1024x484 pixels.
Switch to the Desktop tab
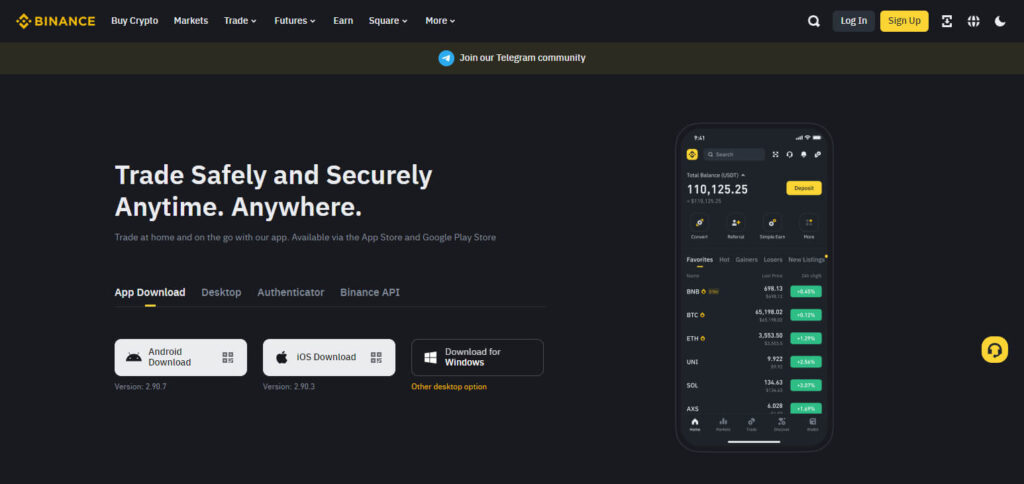pos(221,293)
